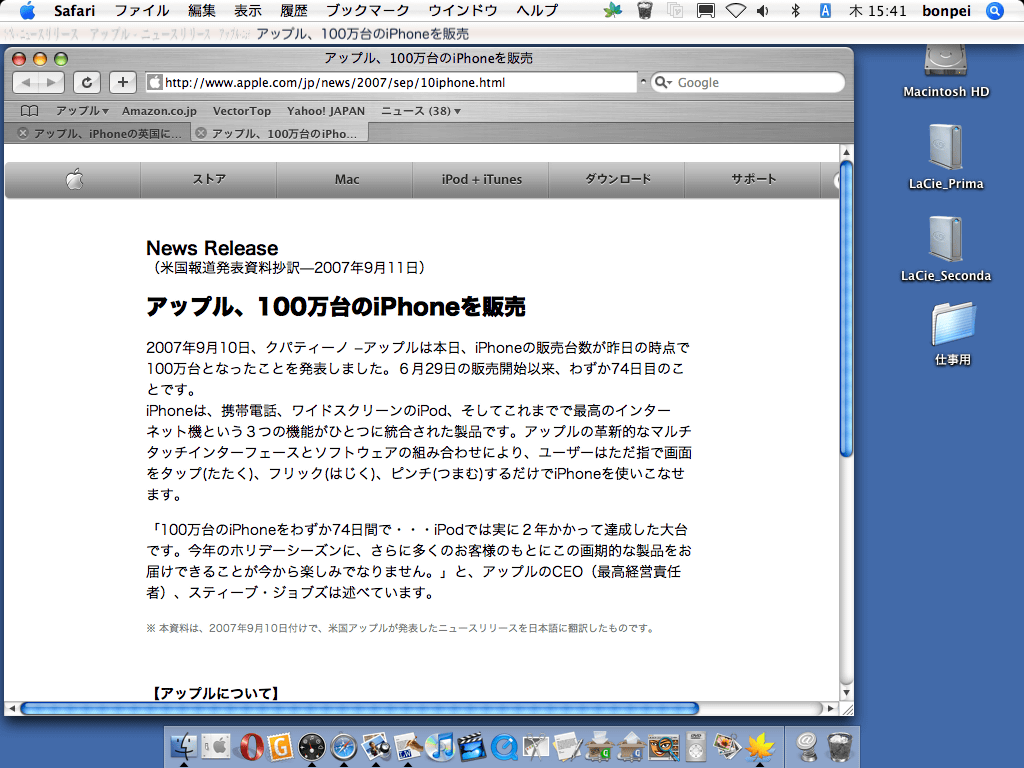Open iMovie clapperboard icon in Dock

tap(472, 746)
